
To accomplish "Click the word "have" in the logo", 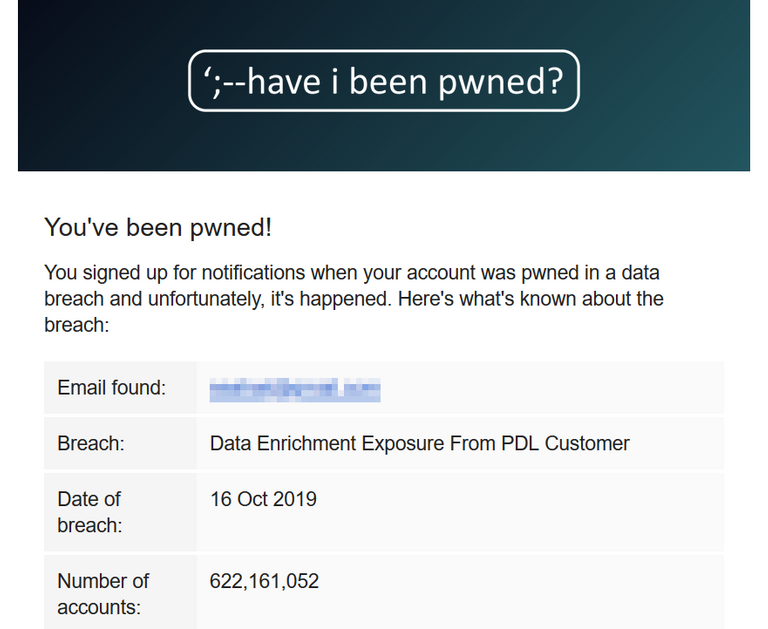I will pos(284,81).
